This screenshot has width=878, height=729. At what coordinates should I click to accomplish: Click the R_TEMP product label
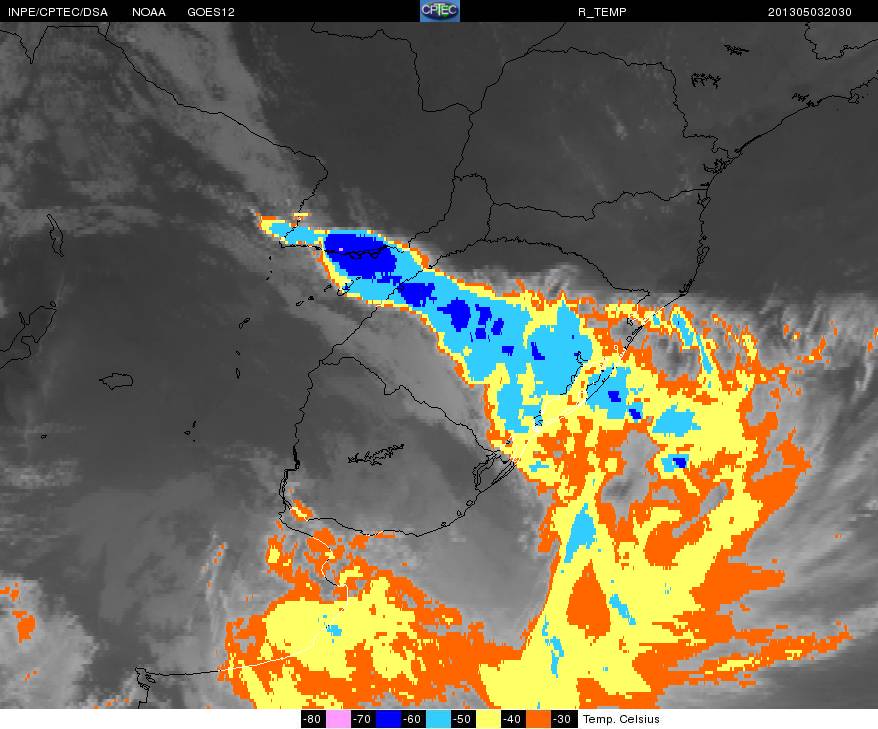pos(602,12)
